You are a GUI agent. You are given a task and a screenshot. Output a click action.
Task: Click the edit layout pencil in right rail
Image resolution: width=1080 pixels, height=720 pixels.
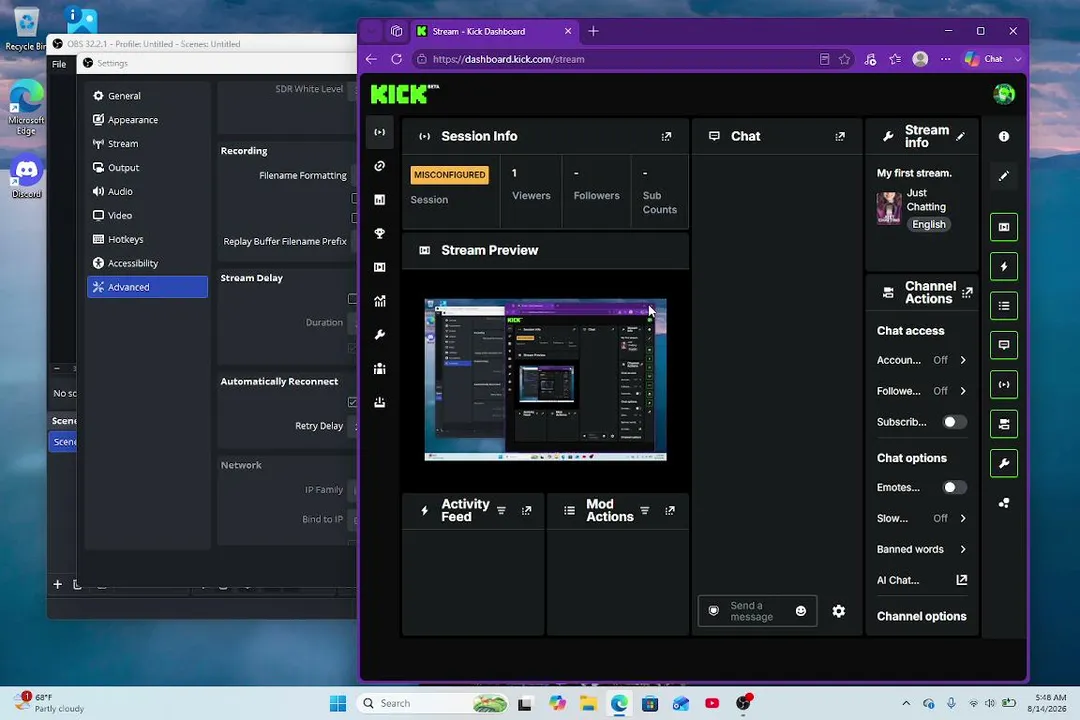[x=1004, y=176]
